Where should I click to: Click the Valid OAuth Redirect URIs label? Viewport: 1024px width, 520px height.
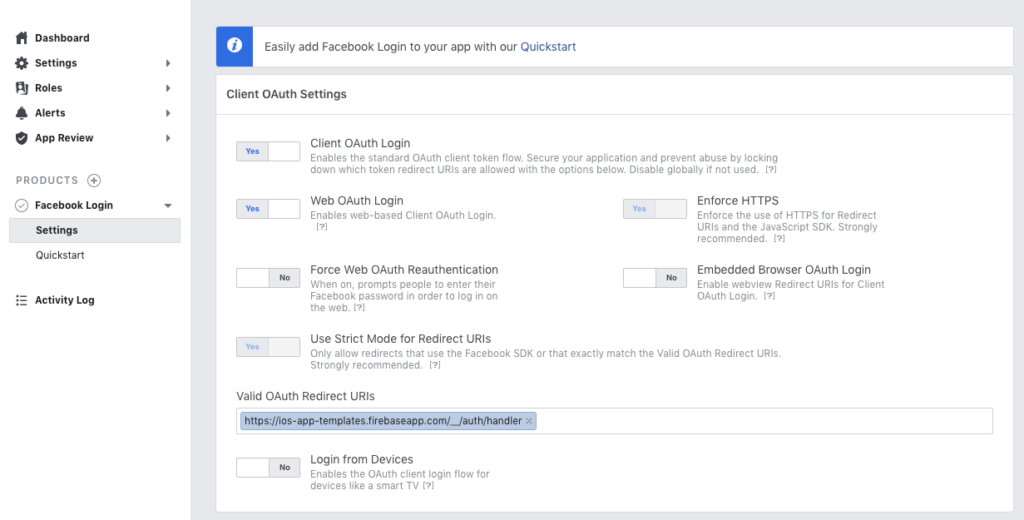(306, 396)
